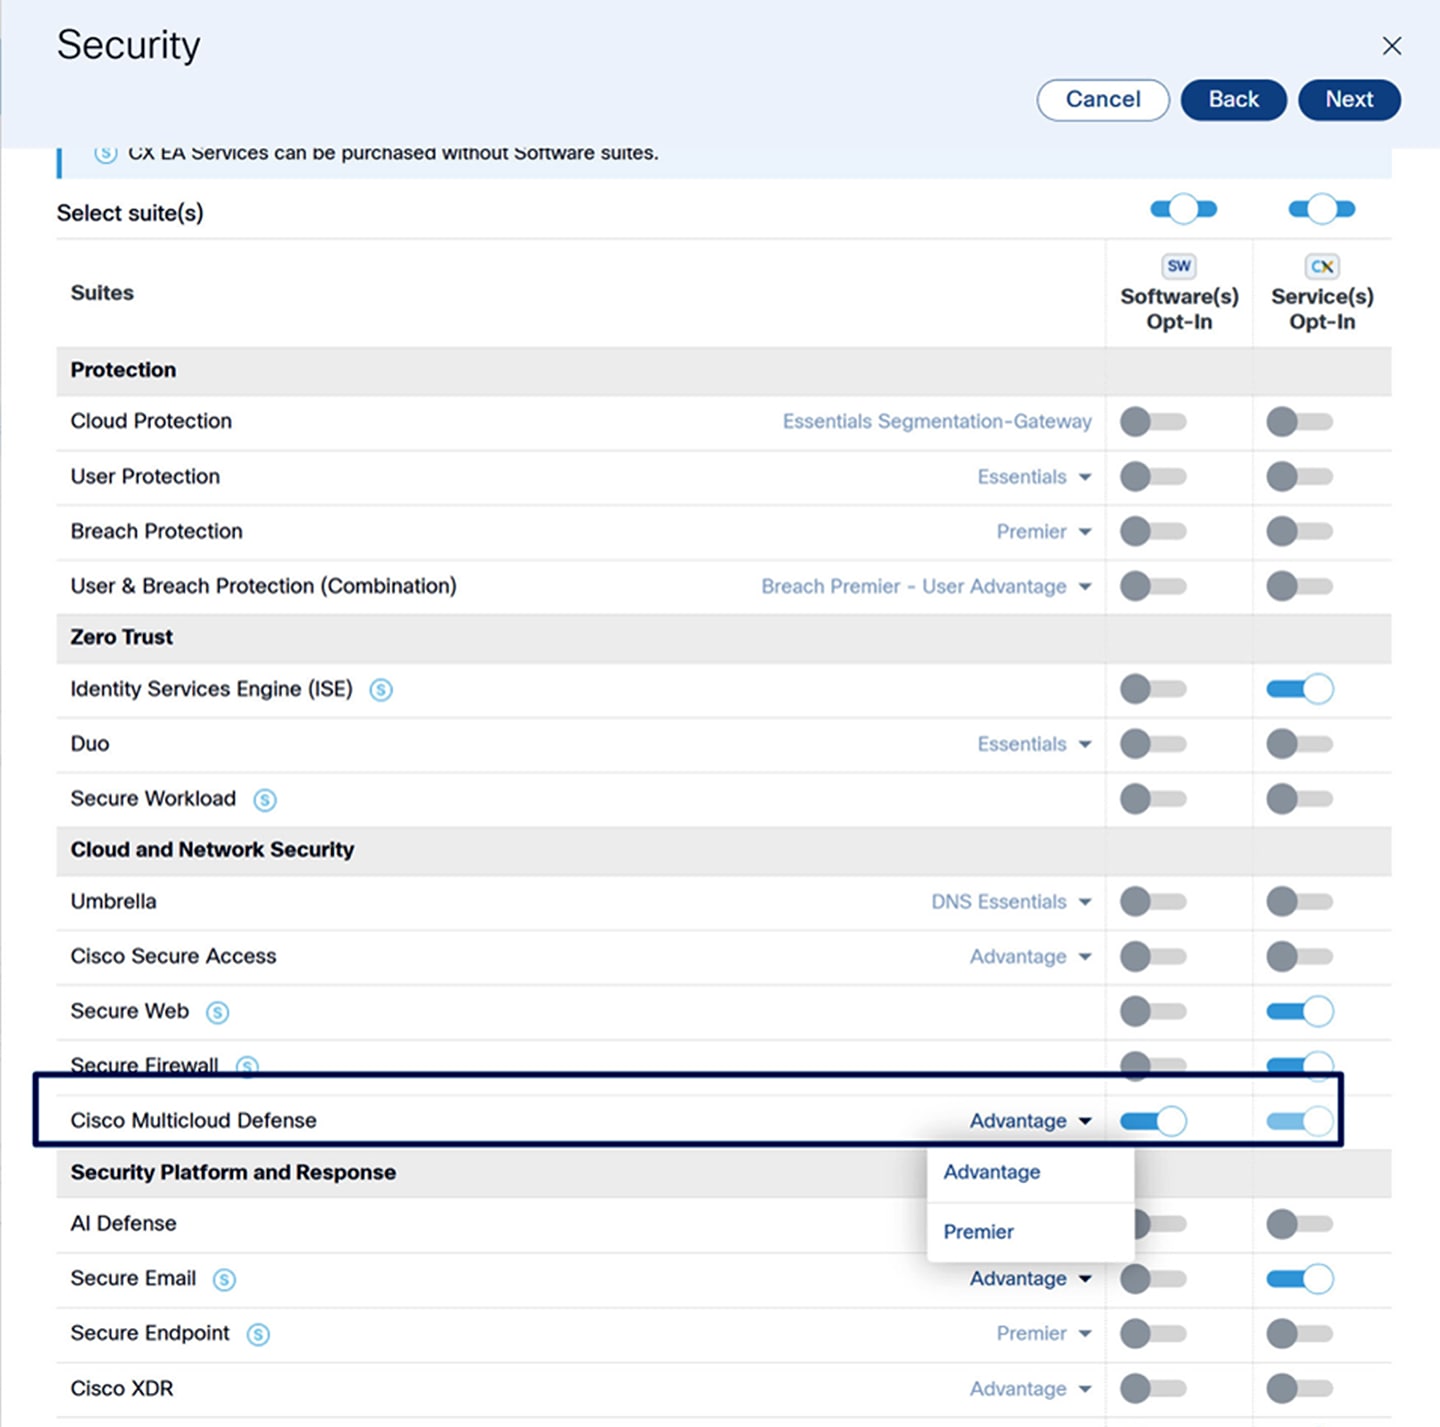Enable services opt-in for Cloud Protection
This screenshot has height=1427, width=1440.
coord(1299,422)
